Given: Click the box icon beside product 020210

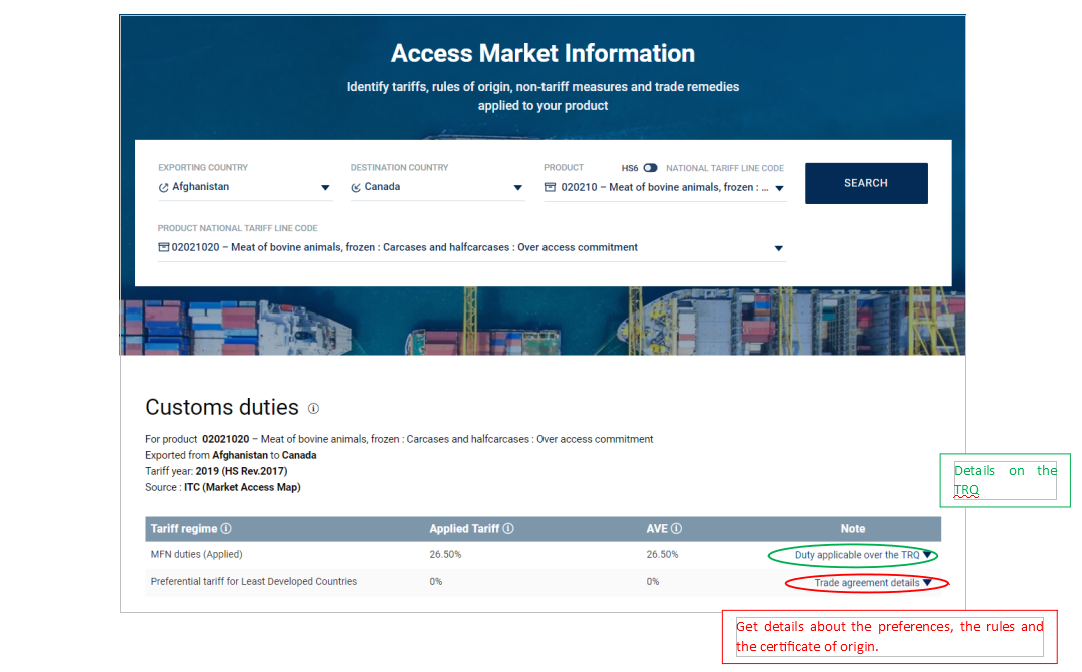Looking at the screenshot, I should pyautogui.click(x=550, y=187).
